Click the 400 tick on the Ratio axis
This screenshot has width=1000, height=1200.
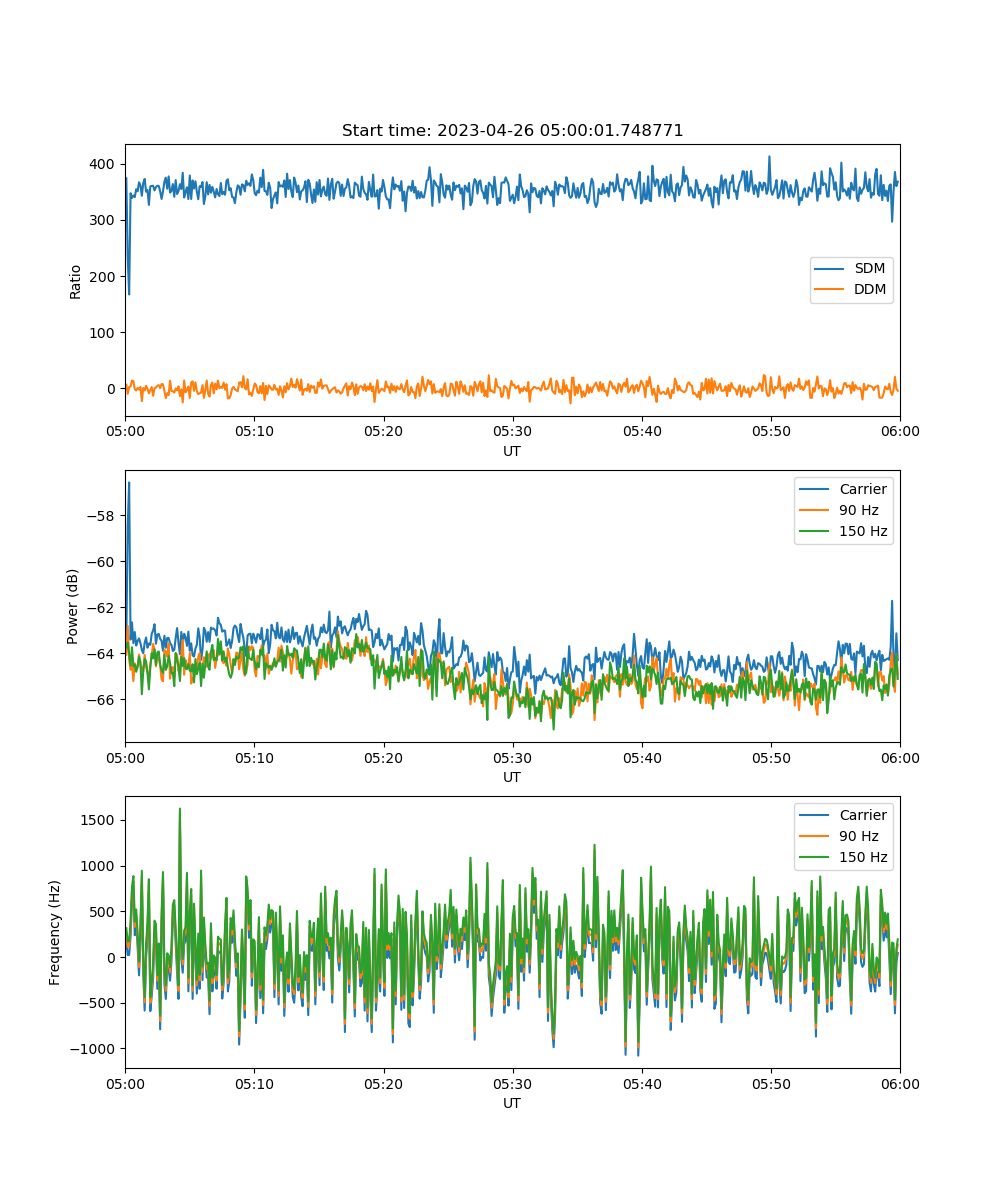pos(104,164)
